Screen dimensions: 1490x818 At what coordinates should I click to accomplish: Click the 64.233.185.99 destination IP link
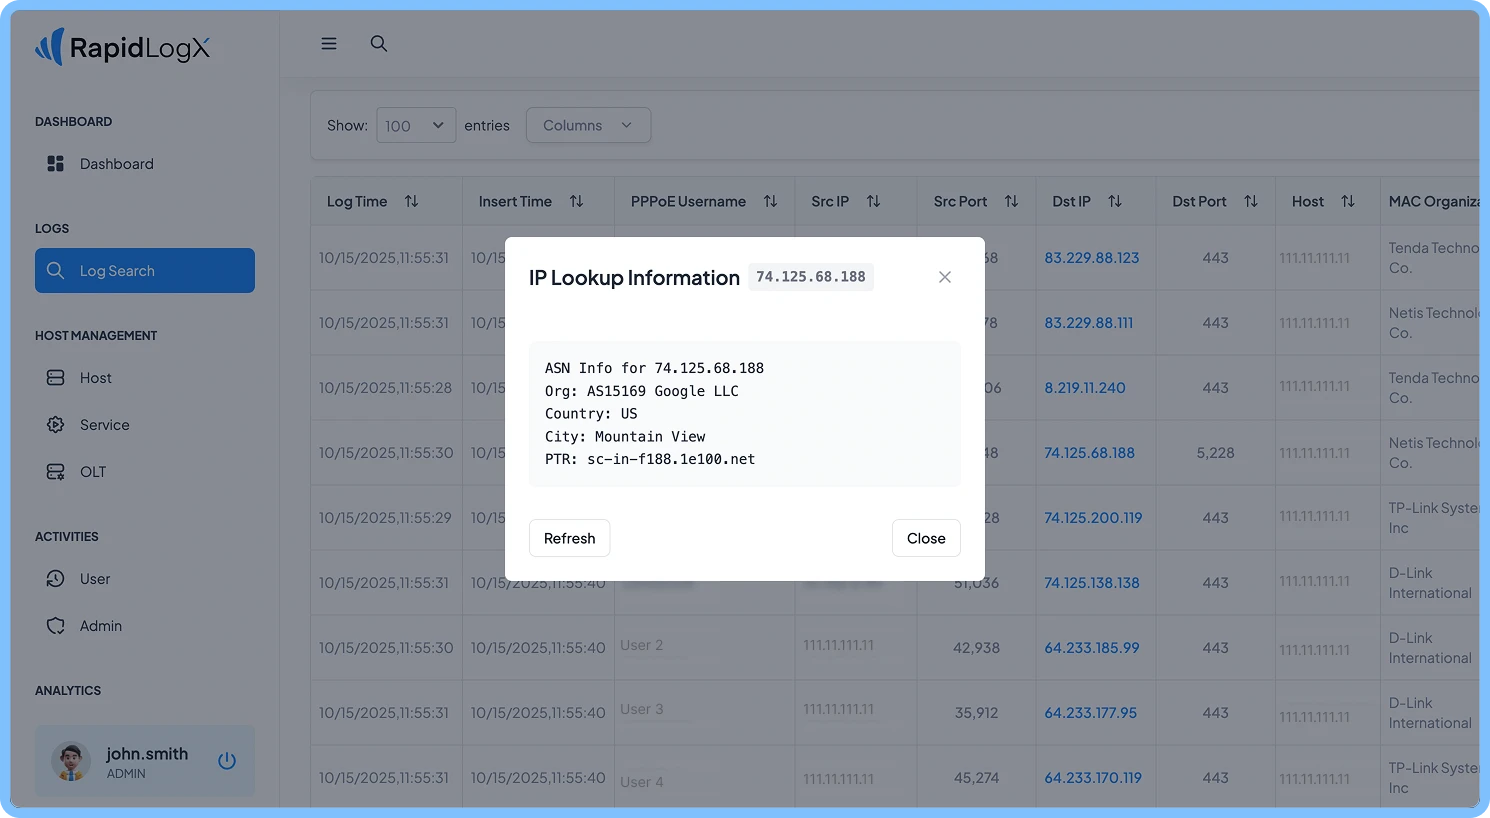1092,648
